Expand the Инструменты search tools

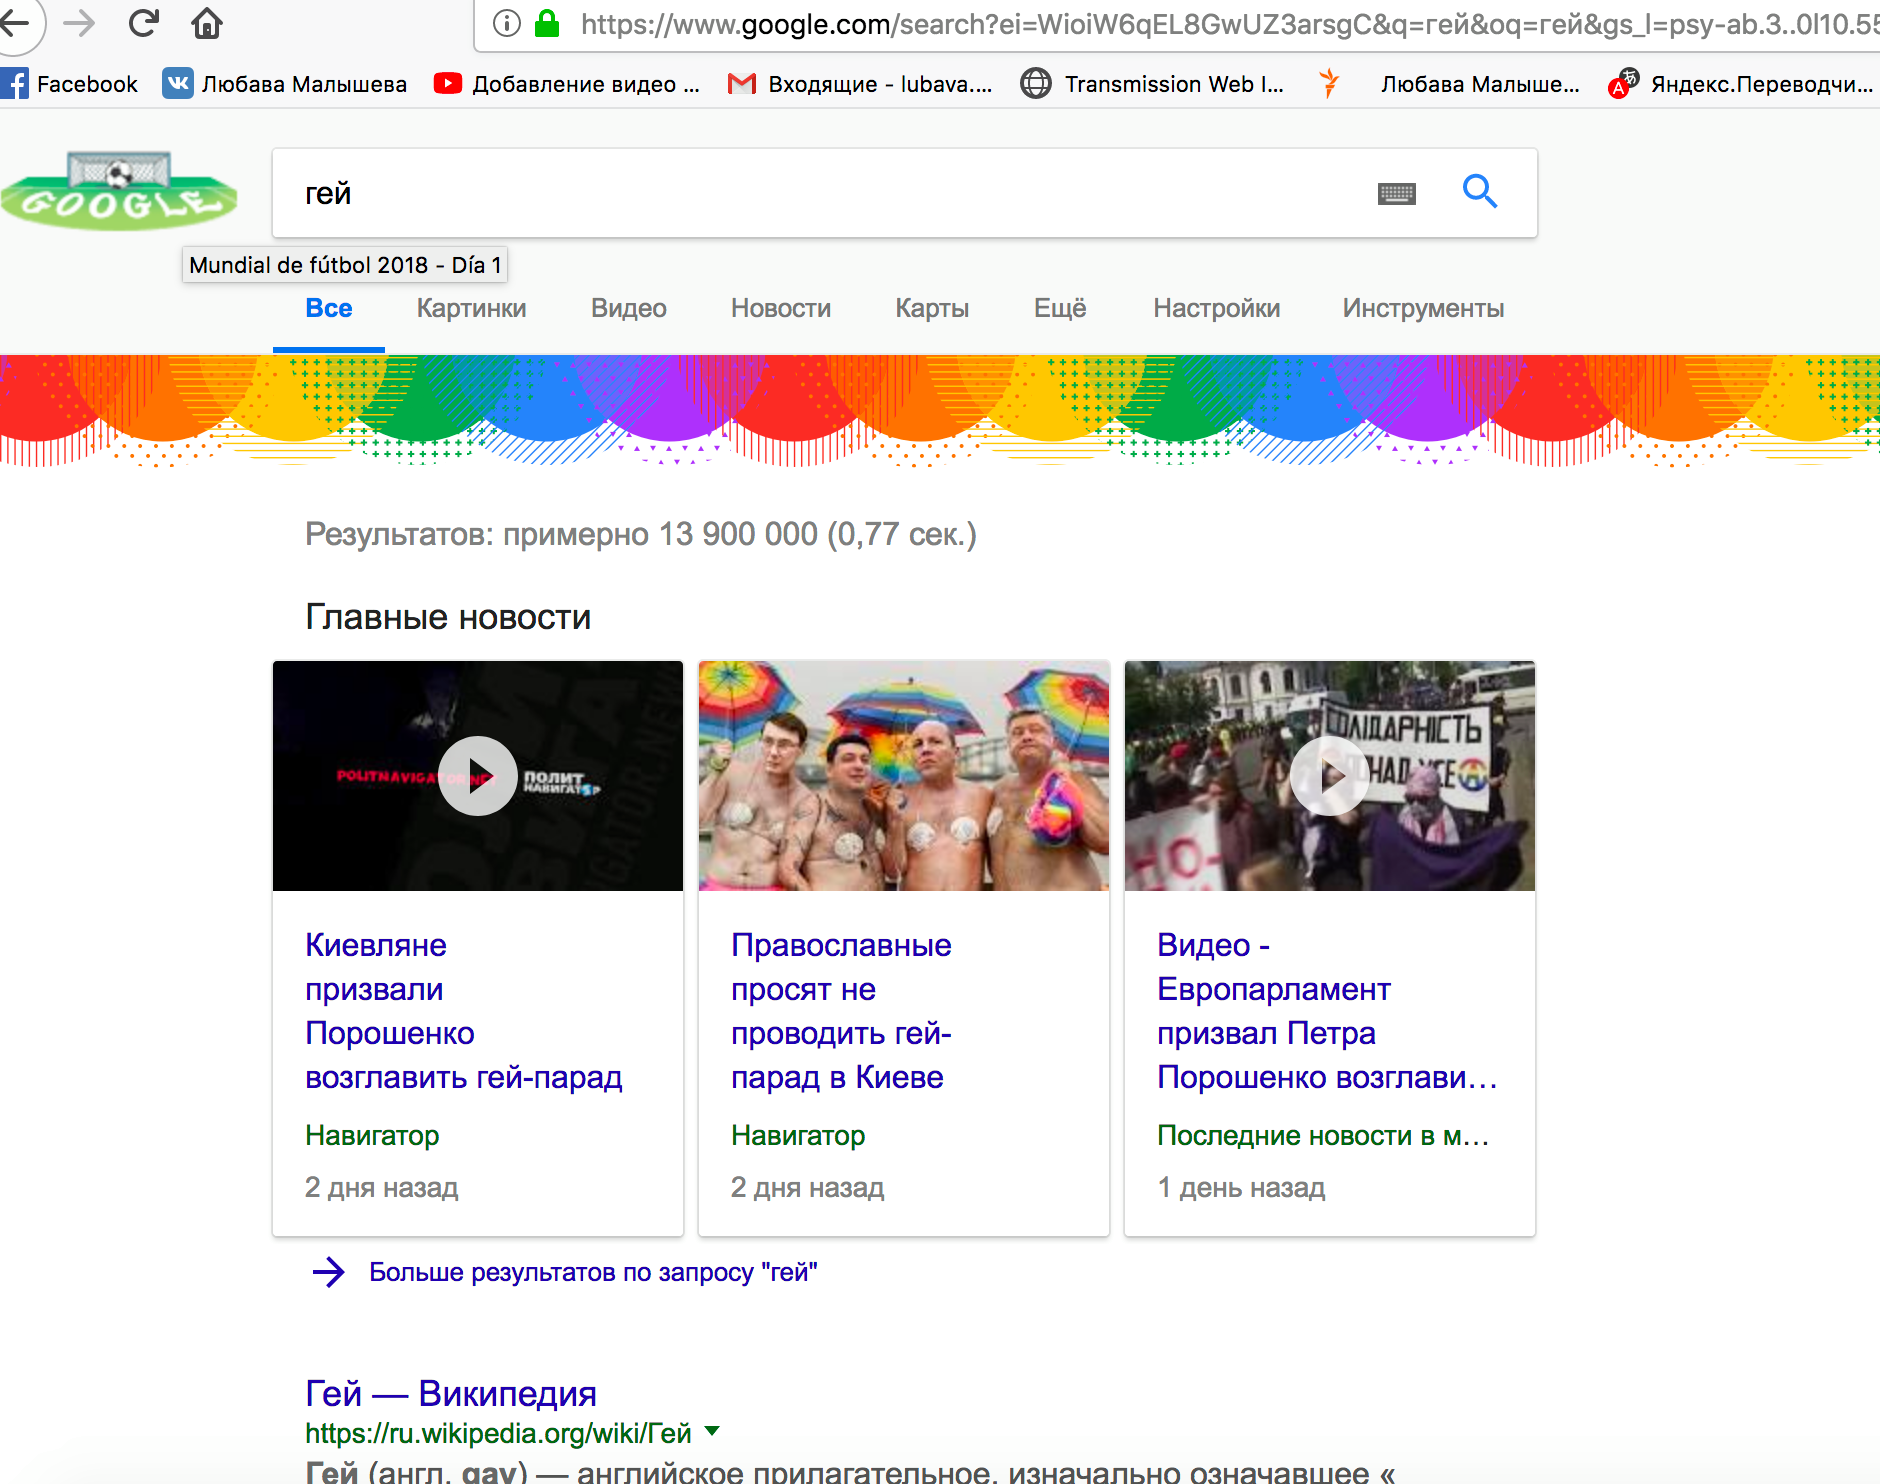[x=1422, y=308]
